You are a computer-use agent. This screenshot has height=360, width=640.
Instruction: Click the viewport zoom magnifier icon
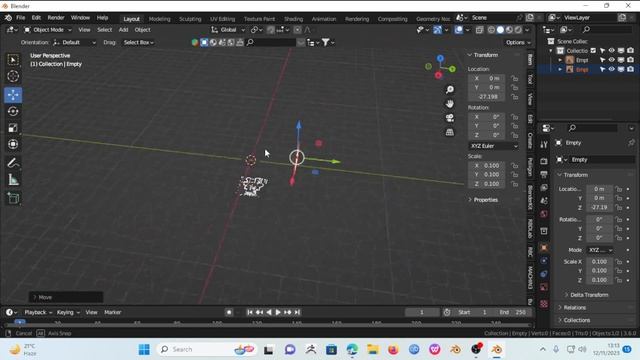click(x=449, y=89)
